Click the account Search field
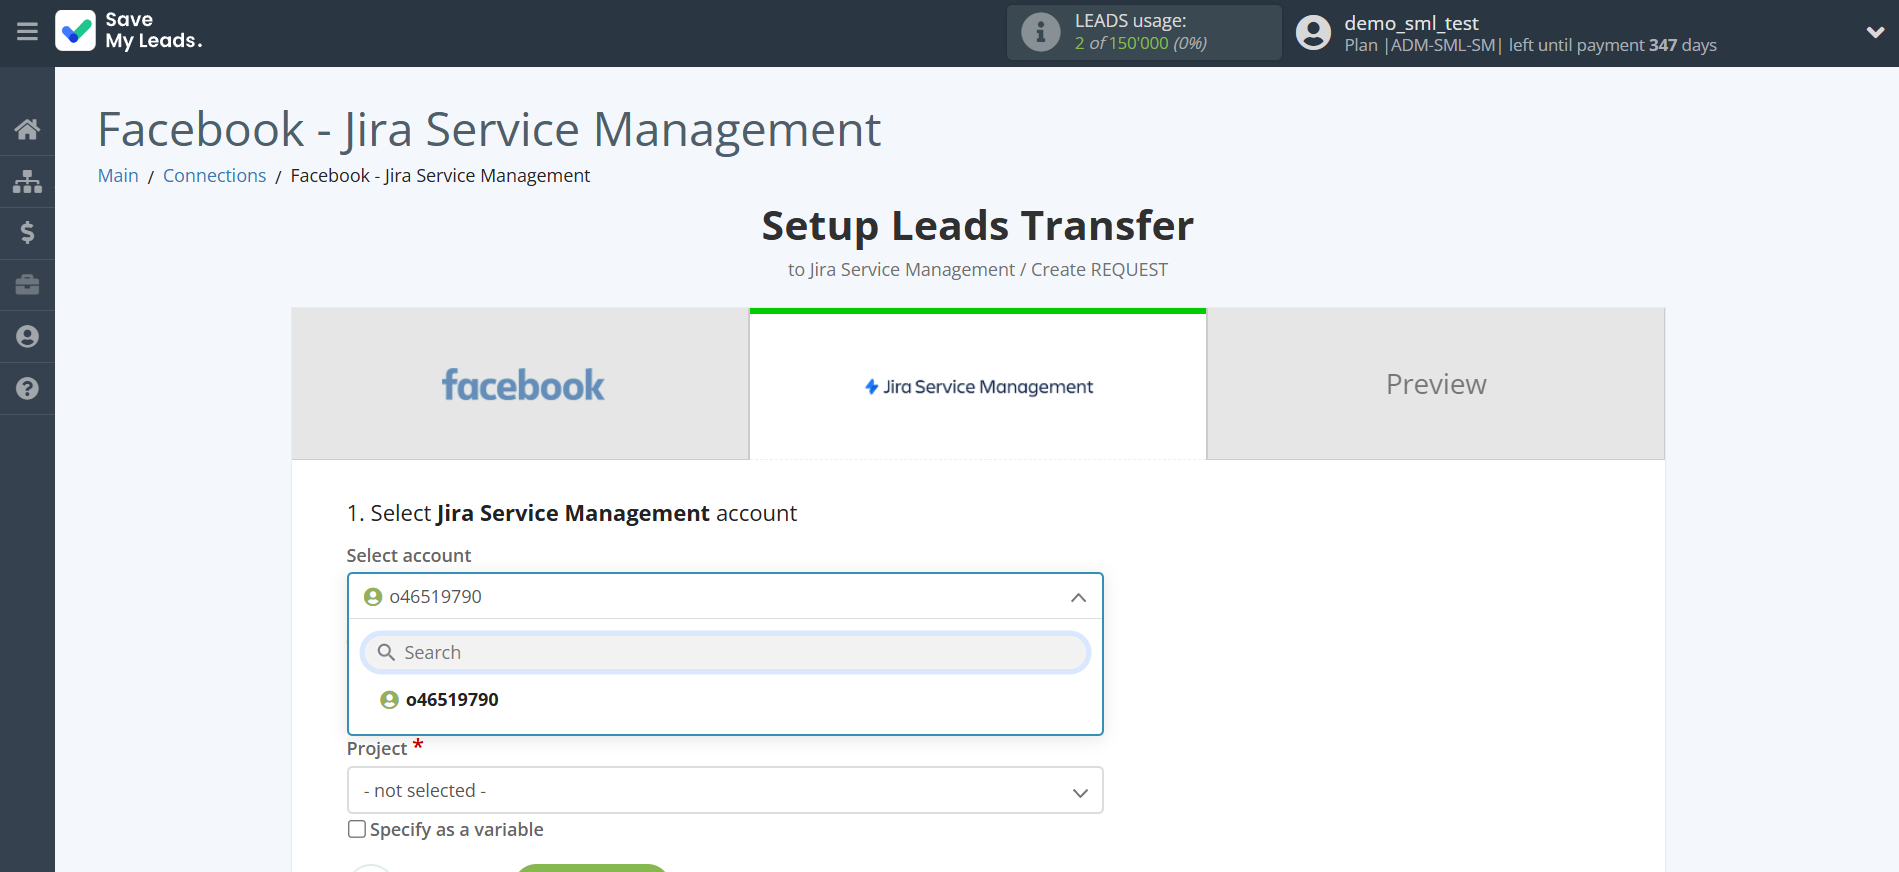The height and width of the screenshot is (872, 1899). click(724, 652)
